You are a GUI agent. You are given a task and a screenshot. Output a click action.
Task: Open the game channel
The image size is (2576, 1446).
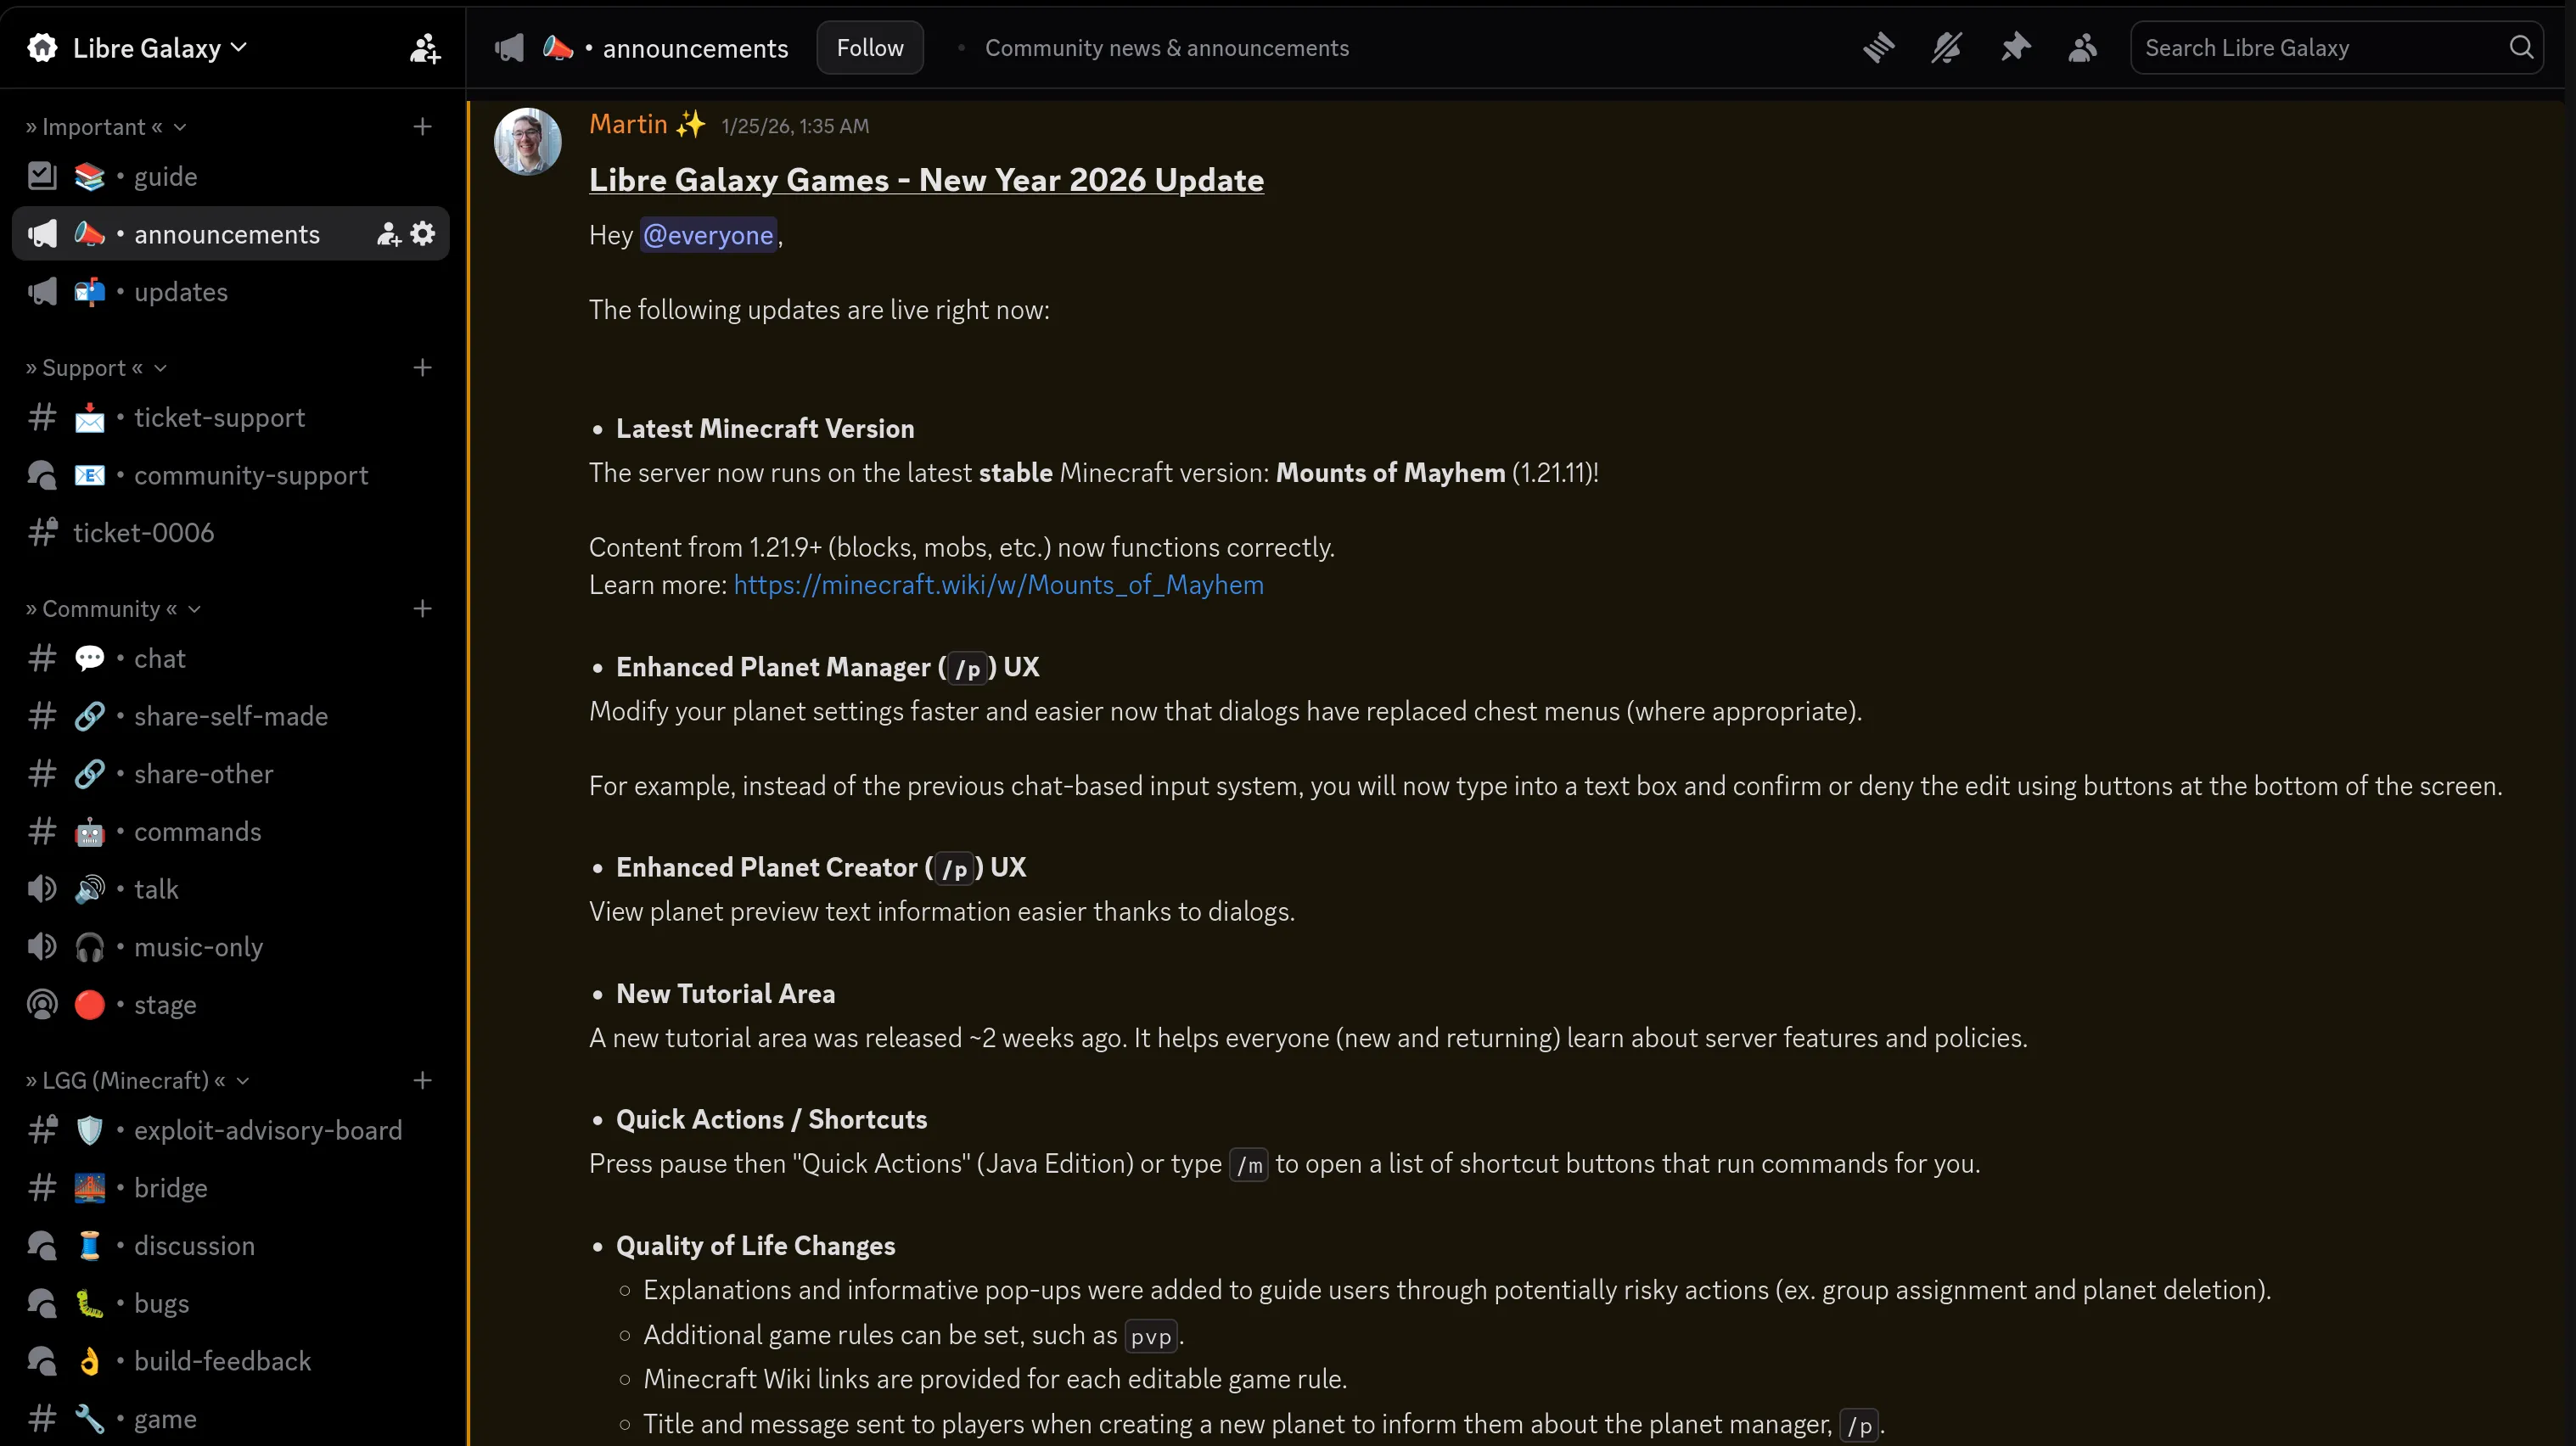[x=231, y=1419]
